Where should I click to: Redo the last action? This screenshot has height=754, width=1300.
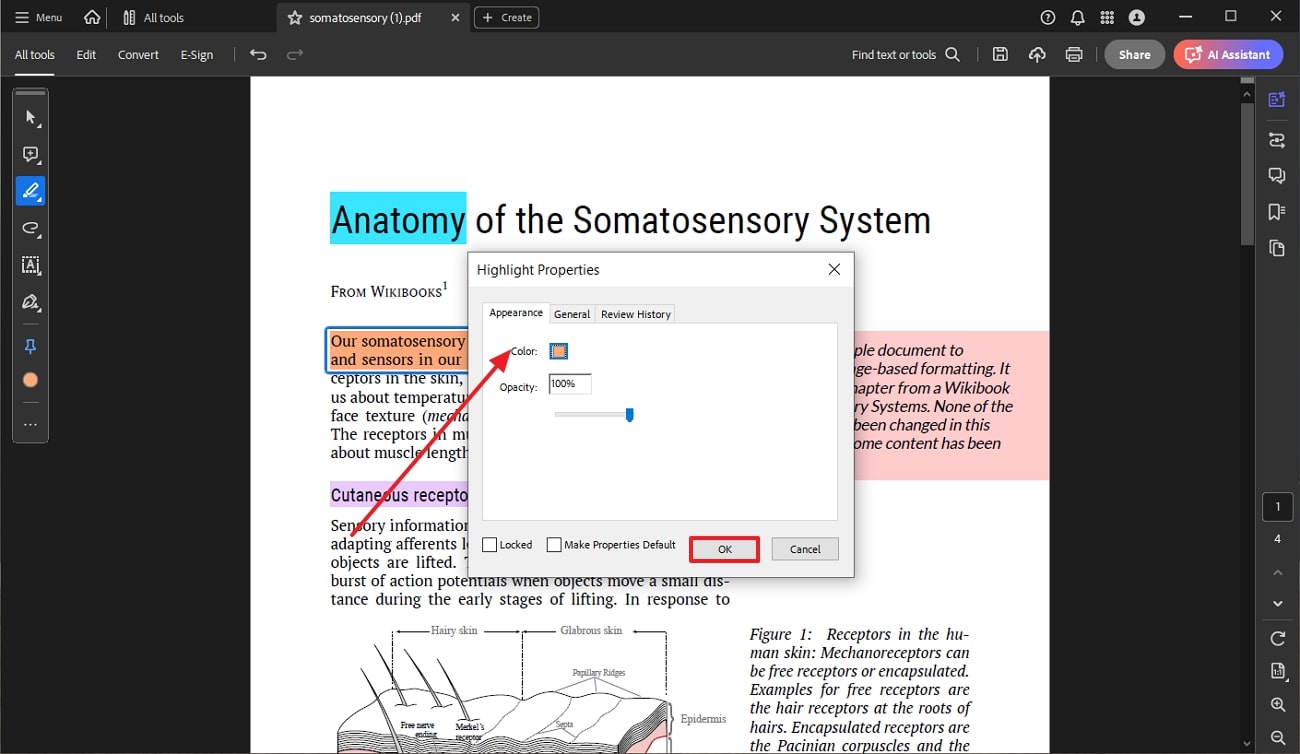click(295, 55)
